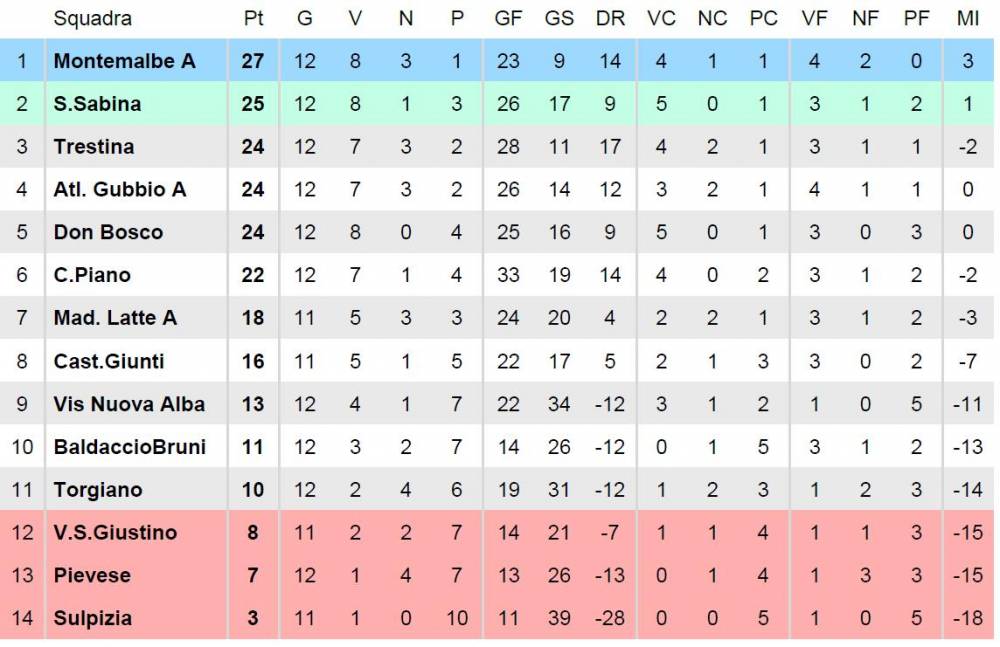Open the Mad. Latte A entry
This screenshot has width=1000, height=647.
click(115, 317)
